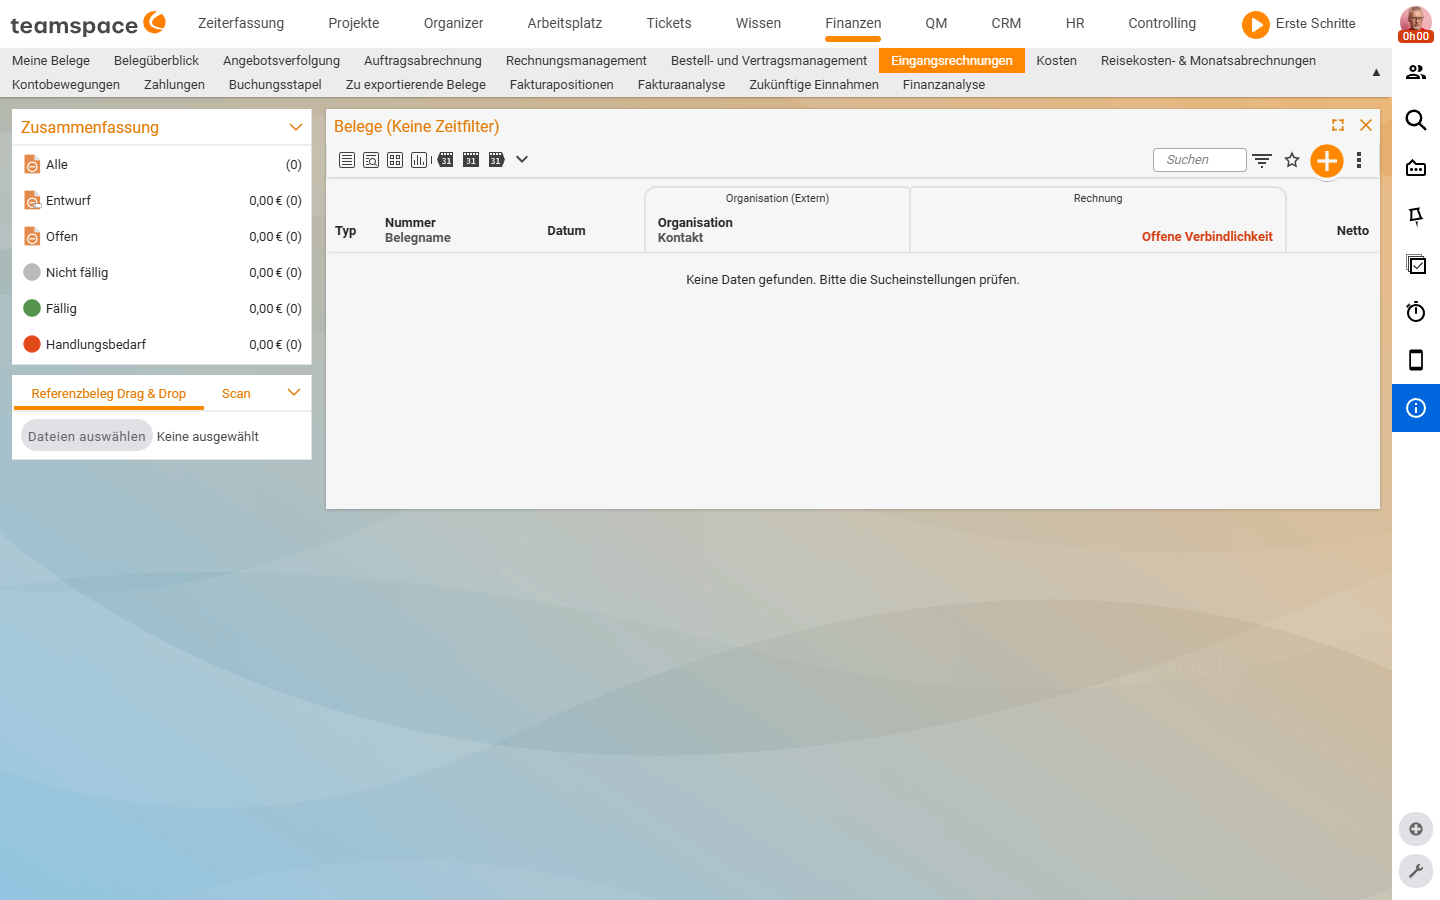Click the round plus button at bottom right
The width and height of the screenshot is (1440, 900).
click(x=1416, y=829)
